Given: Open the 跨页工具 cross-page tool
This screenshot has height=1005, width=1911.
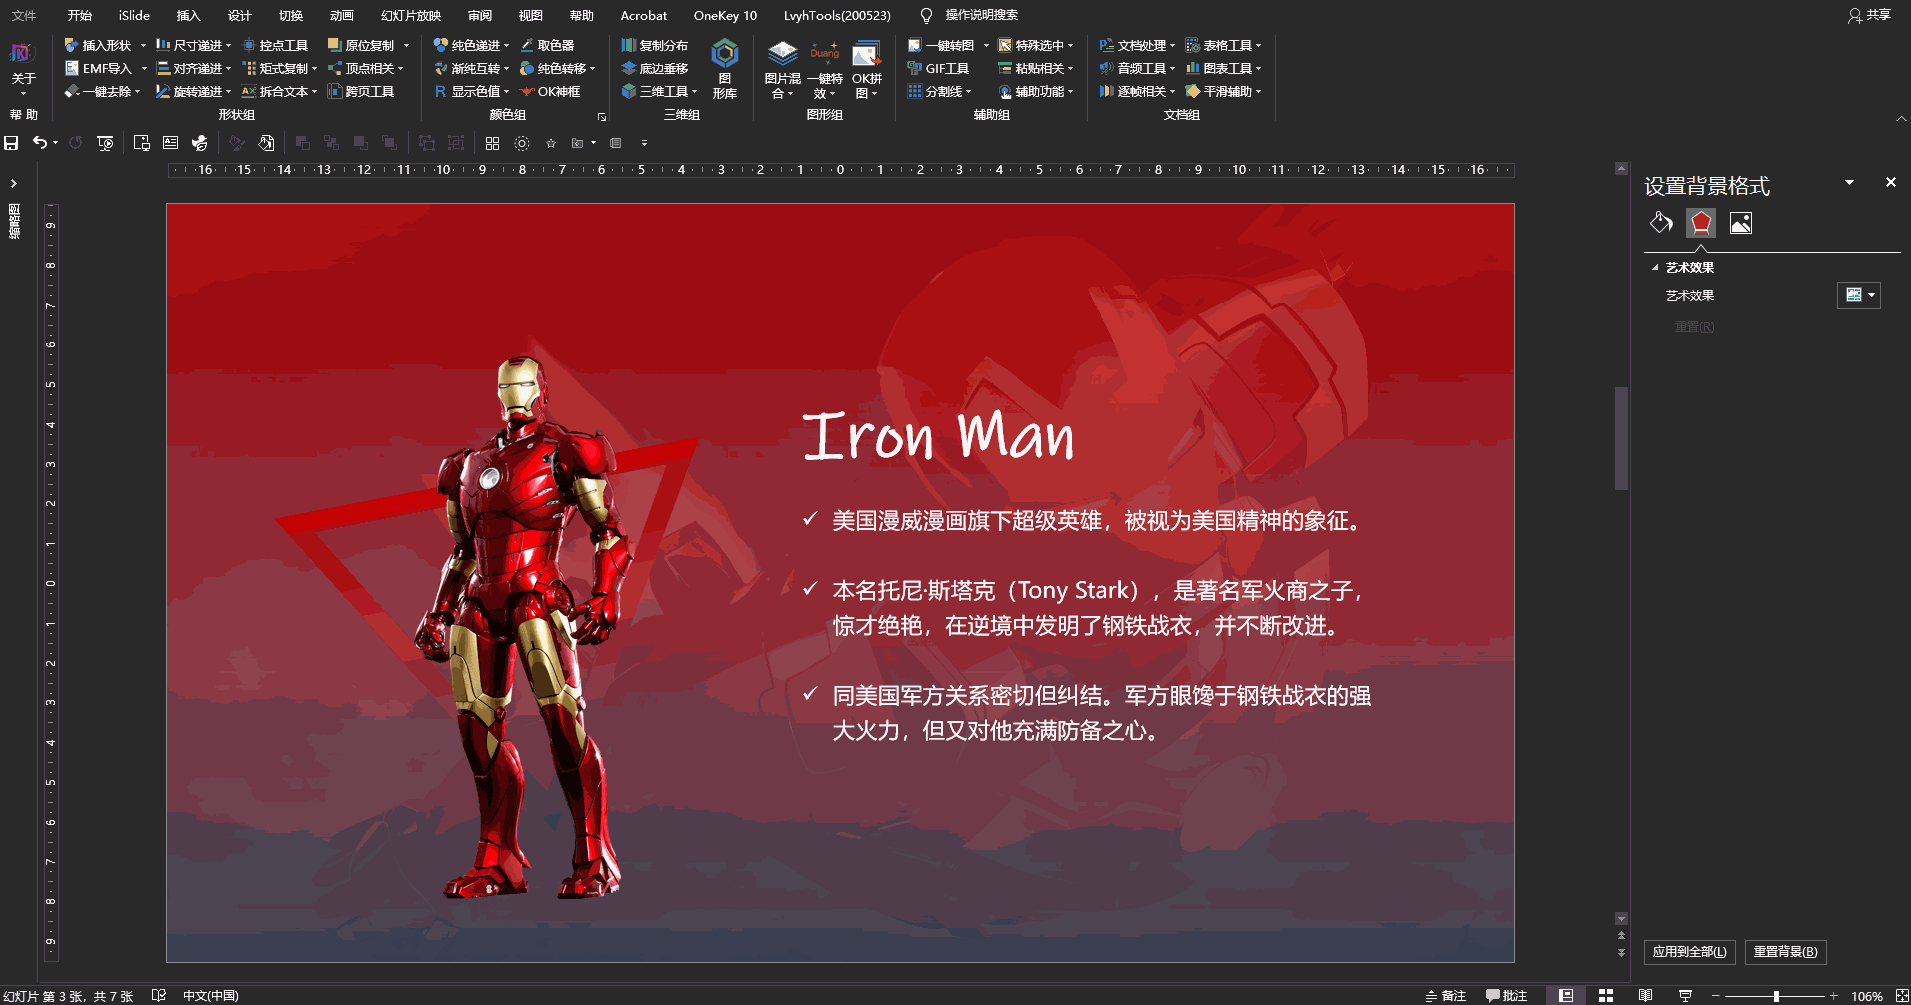Looking at the screenshot, I should pos(361,91).
